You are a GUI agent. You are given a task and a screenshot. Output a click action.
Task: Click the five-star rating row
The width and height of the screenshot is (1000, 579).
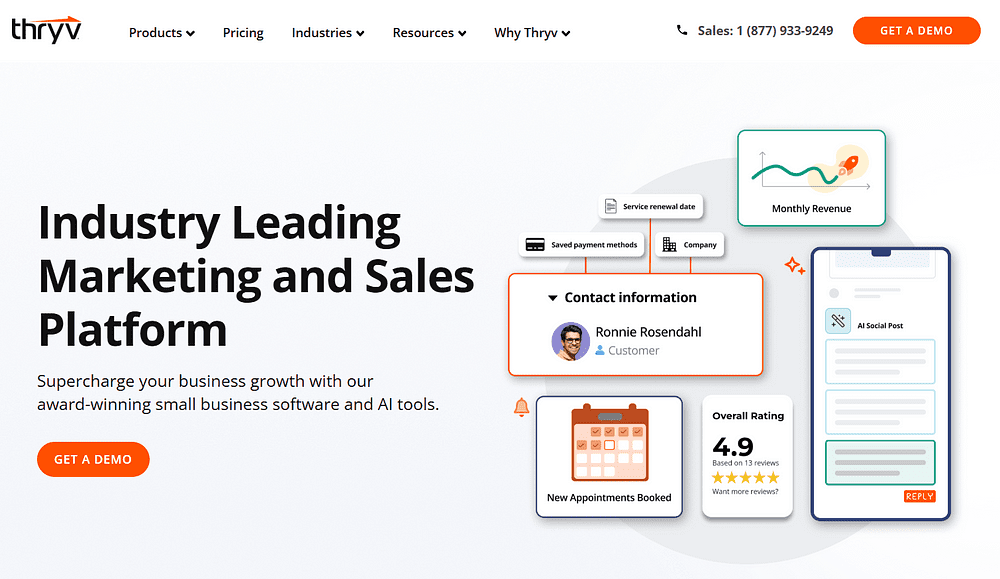tap(746, 478)
